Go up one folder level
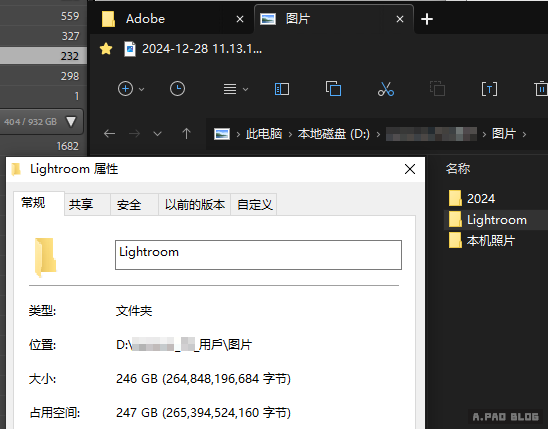The height and width of the screenshot is (429, 548). (186, 133)
